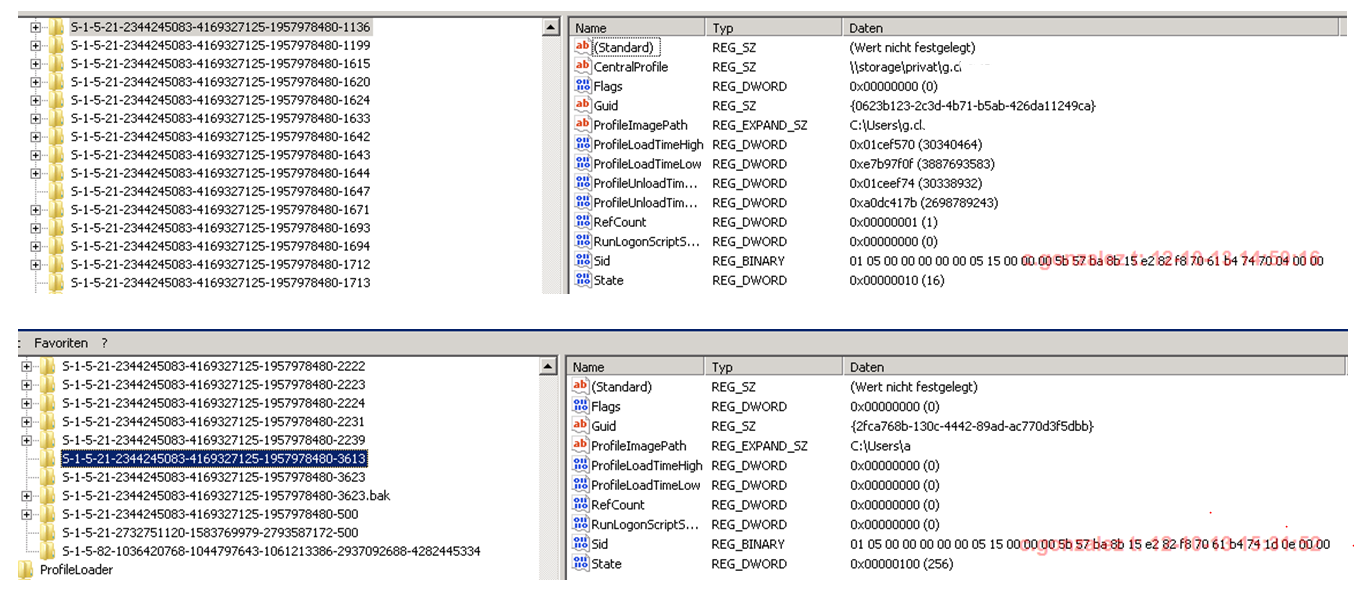1354x592 pixels.
Task: Click the icon of RefCount value 0x00000001
Action: 582,222
